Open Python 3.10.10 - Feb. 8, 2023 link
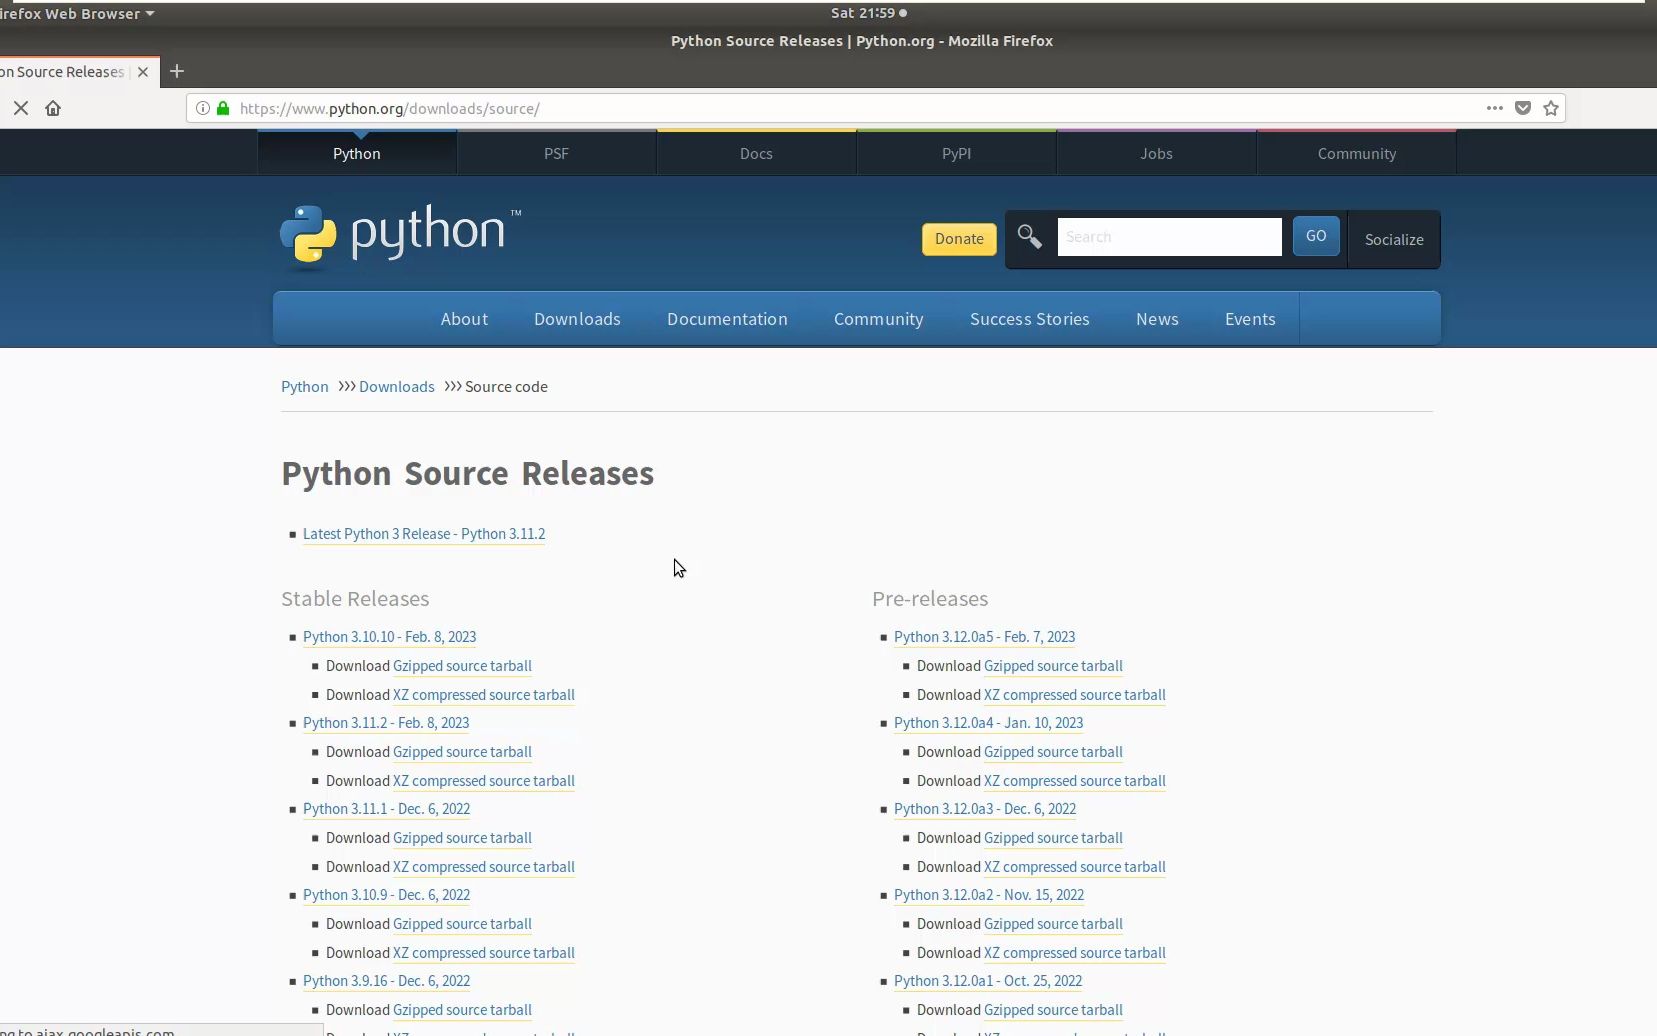This screenshot has height=1036, width=1657. click(x=389, y=637)
